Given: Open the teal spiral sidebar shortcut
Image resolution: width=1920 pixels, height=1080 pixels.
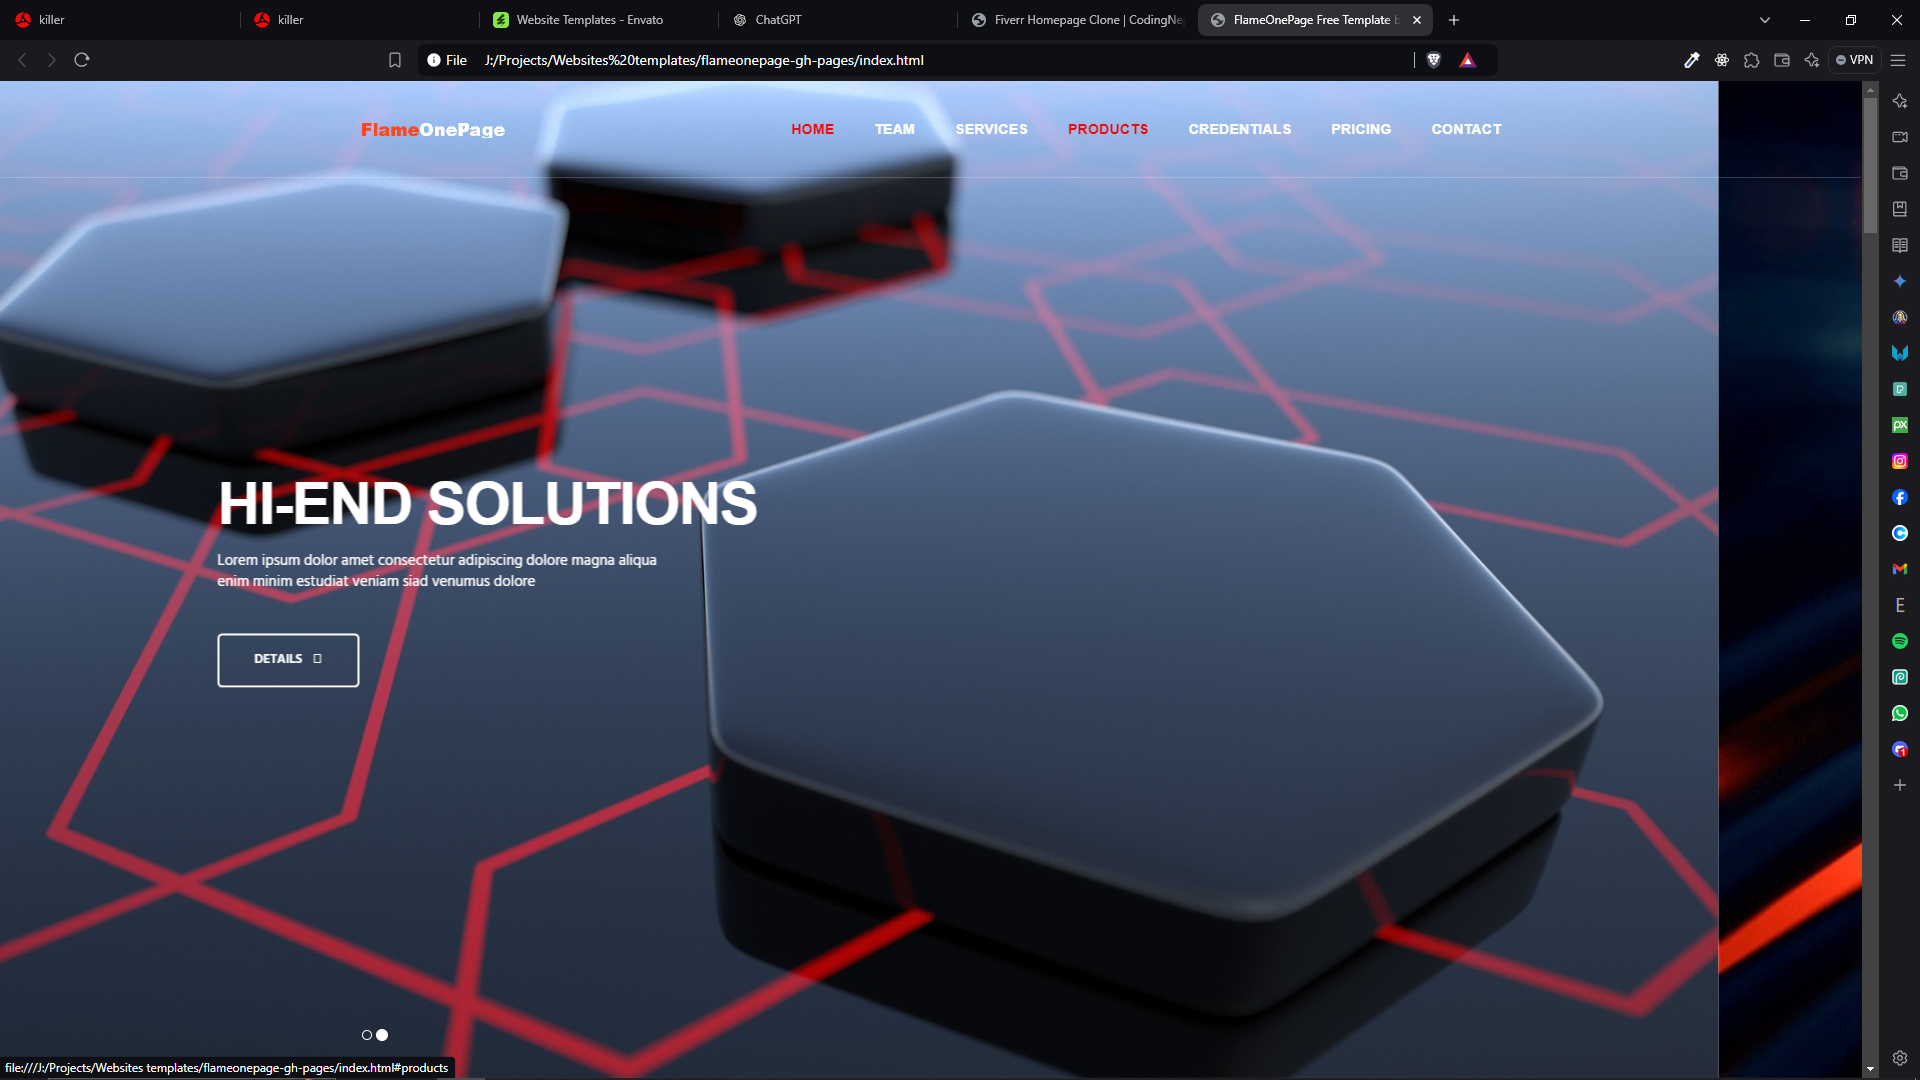Looking at the screenshot, I should [x=1900, y=677].
